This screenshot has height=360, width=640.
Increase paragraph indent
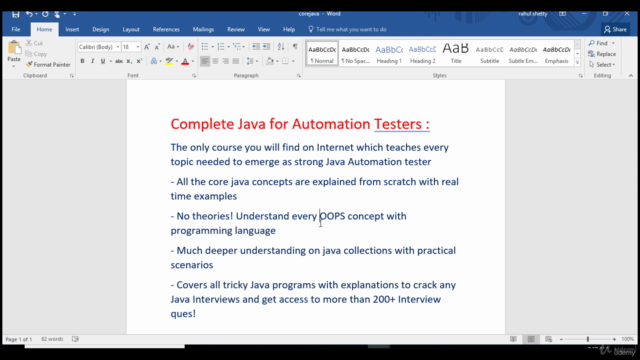point(266,47)
